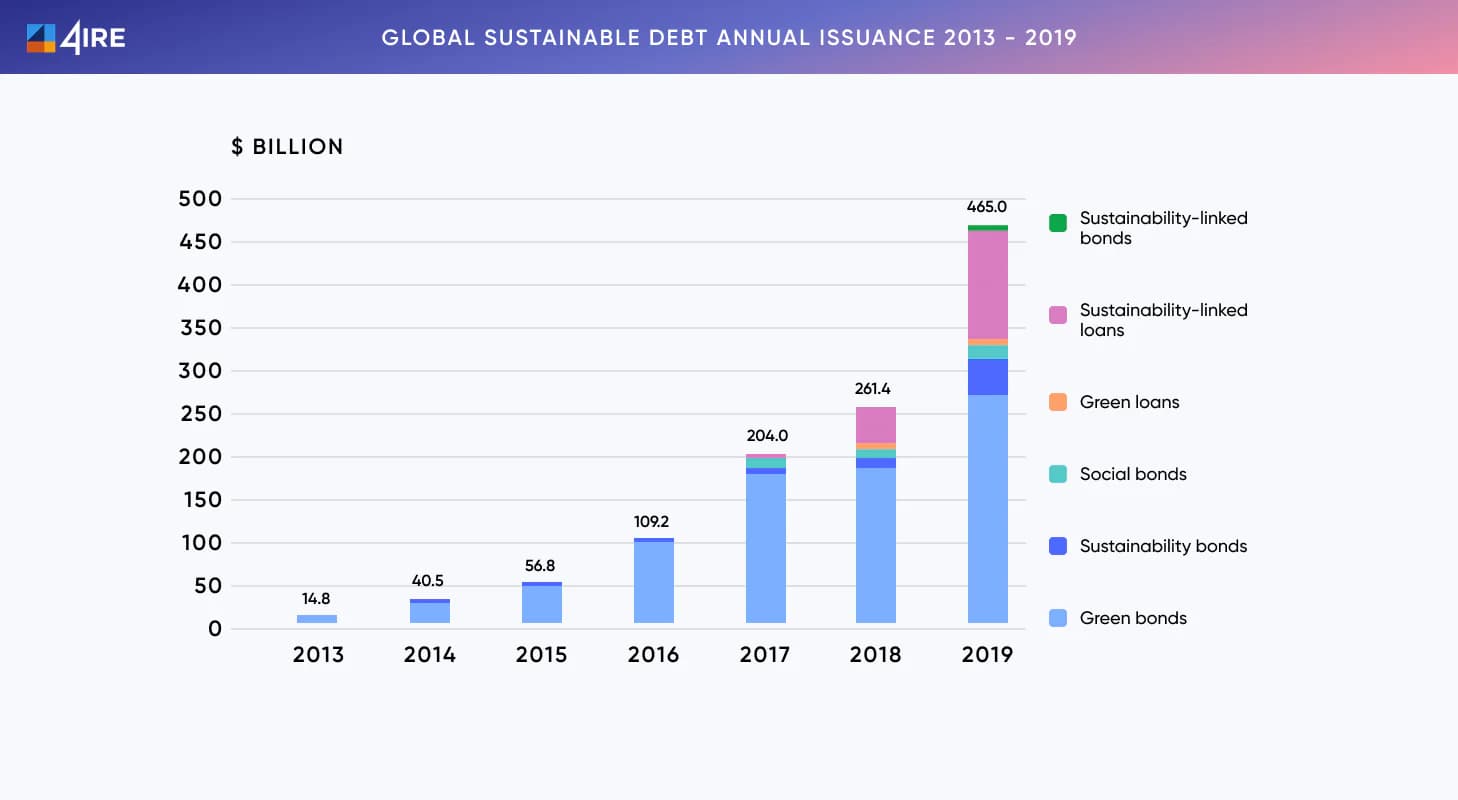Click the Sustainability-linked bonds green legend swatch
The image size is (1458, 800).
(x=1058, y=223)
